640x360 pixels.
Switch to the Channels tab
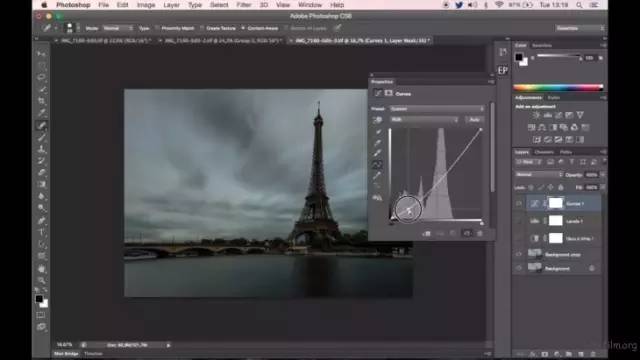(544, 152)
